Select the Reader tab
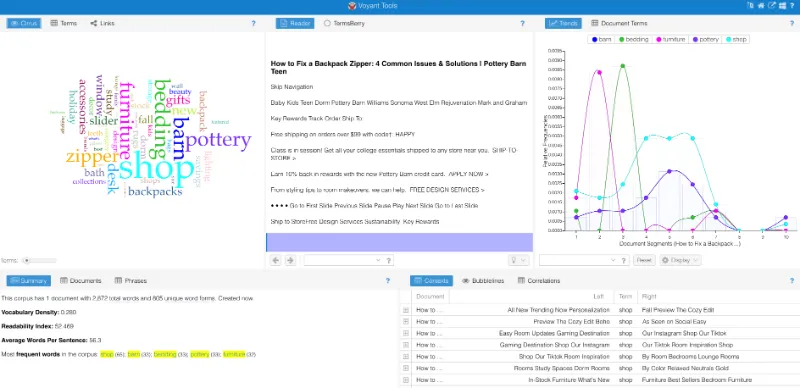This screenshot has height=388, width=800. coord(295,23)
